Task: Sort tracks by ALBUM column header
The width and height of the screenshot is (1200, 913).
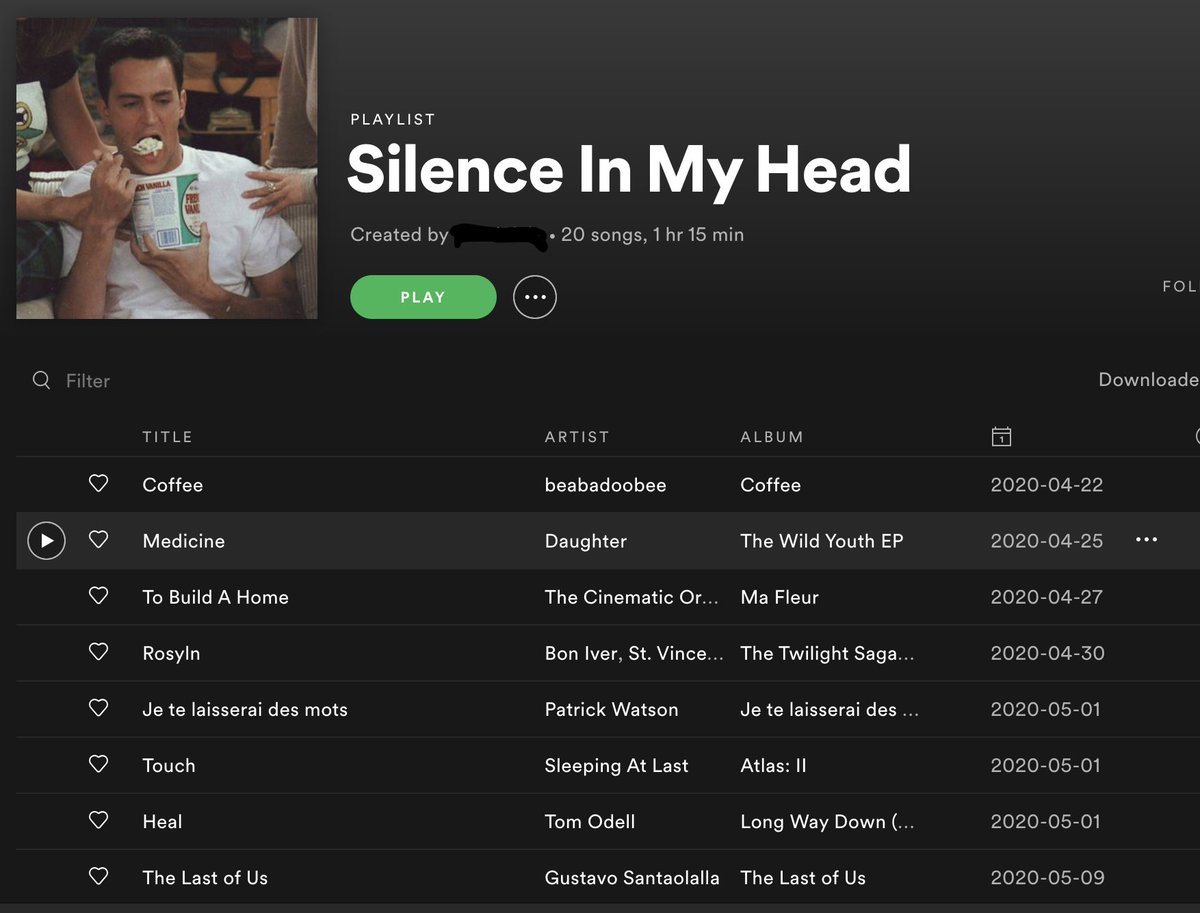Action: pos(772,437)
